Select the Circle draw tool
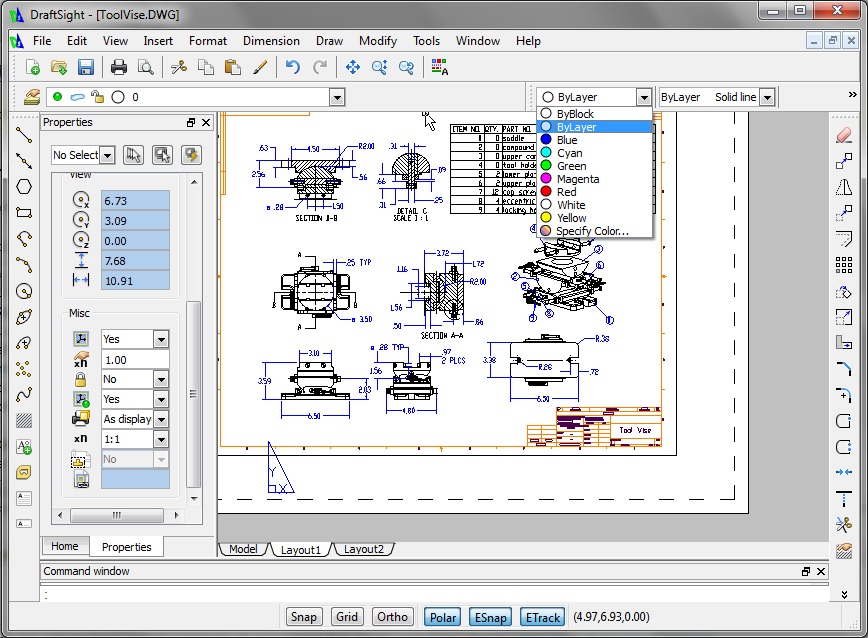 point(24,291)
